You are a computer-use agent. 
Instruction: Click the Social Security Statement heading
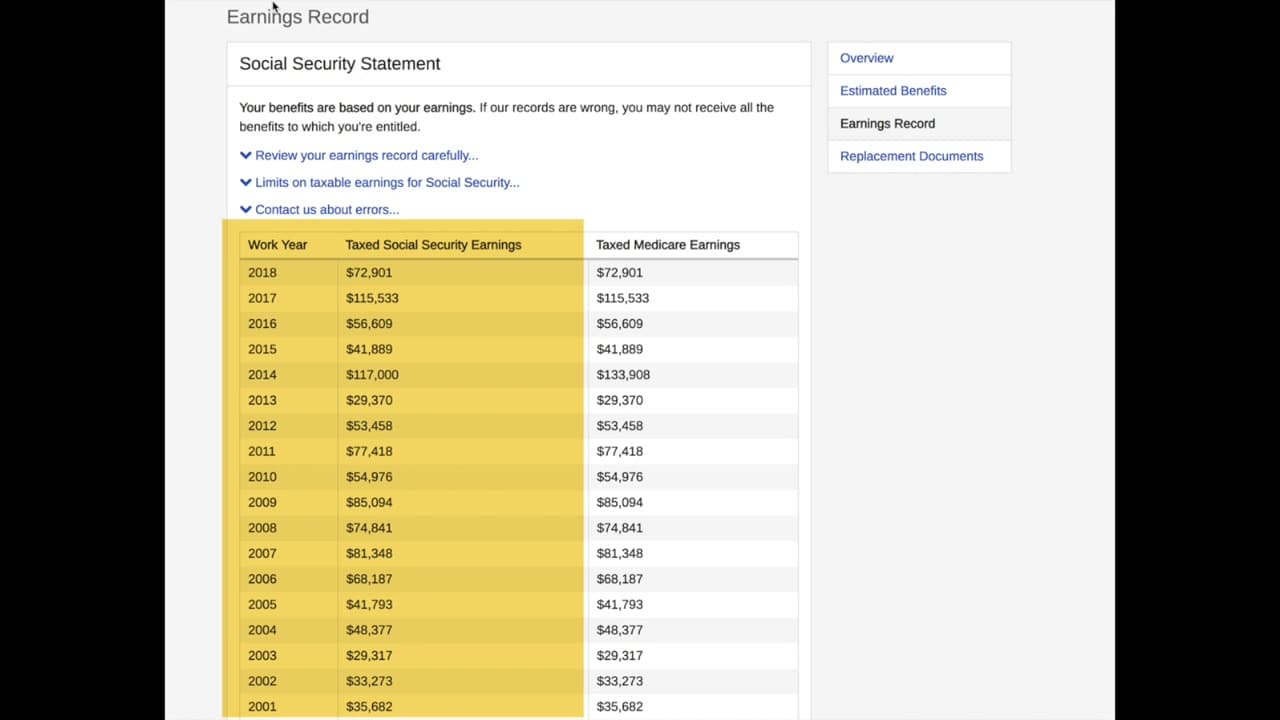click(x=340, y=64)
